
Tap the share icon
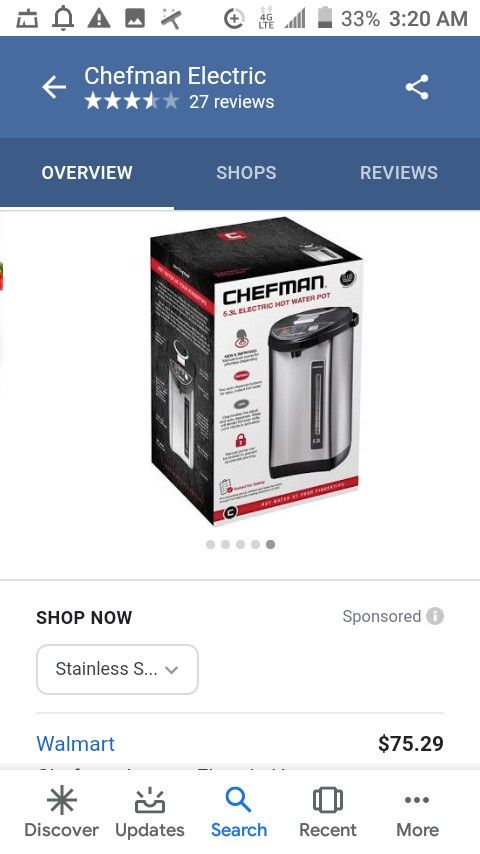[417, 87]
